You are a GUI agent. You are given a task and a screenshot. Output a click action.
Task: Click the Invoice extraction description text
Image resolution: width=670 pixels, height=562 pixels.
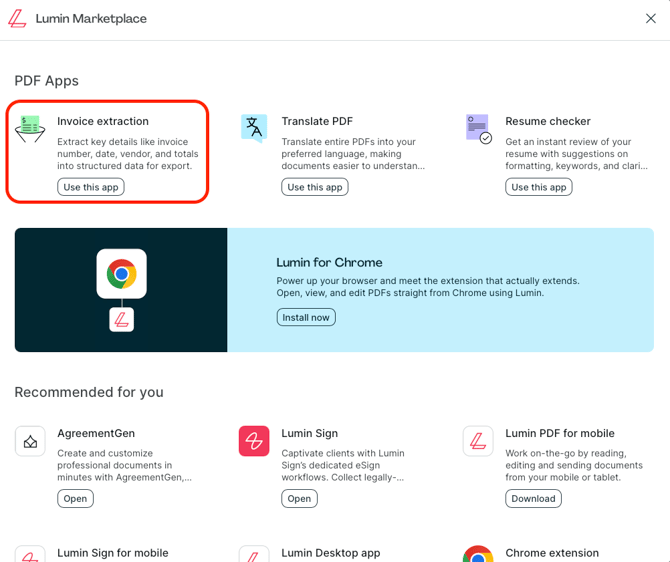tap(128, 154)
